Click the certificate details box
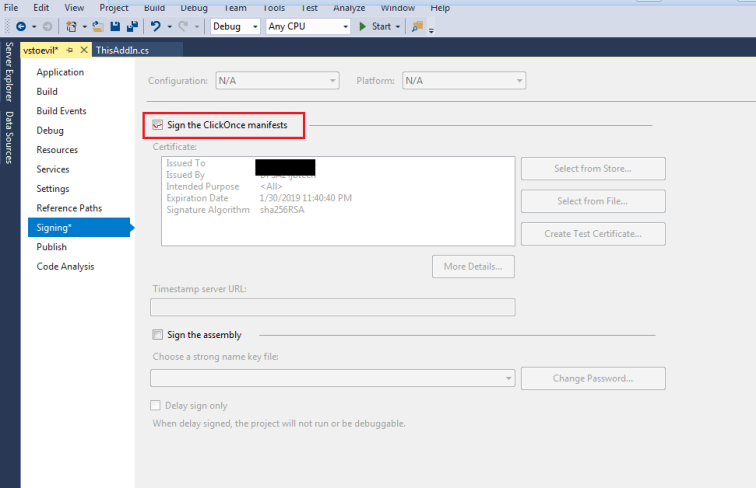Image resolution: width=756 pixels, height=488 pixels. tap(338, 201)
